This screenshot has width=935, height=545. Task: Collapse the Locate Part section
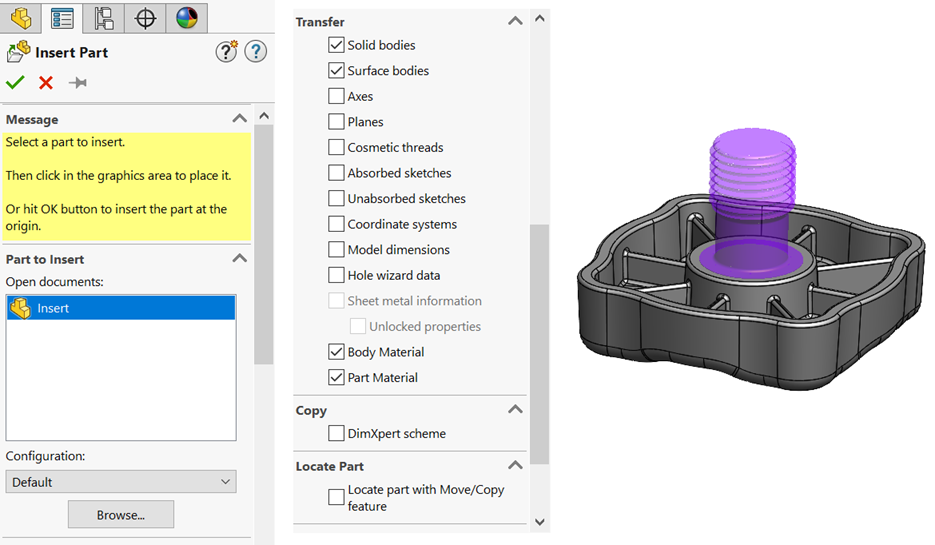point(515,466)
